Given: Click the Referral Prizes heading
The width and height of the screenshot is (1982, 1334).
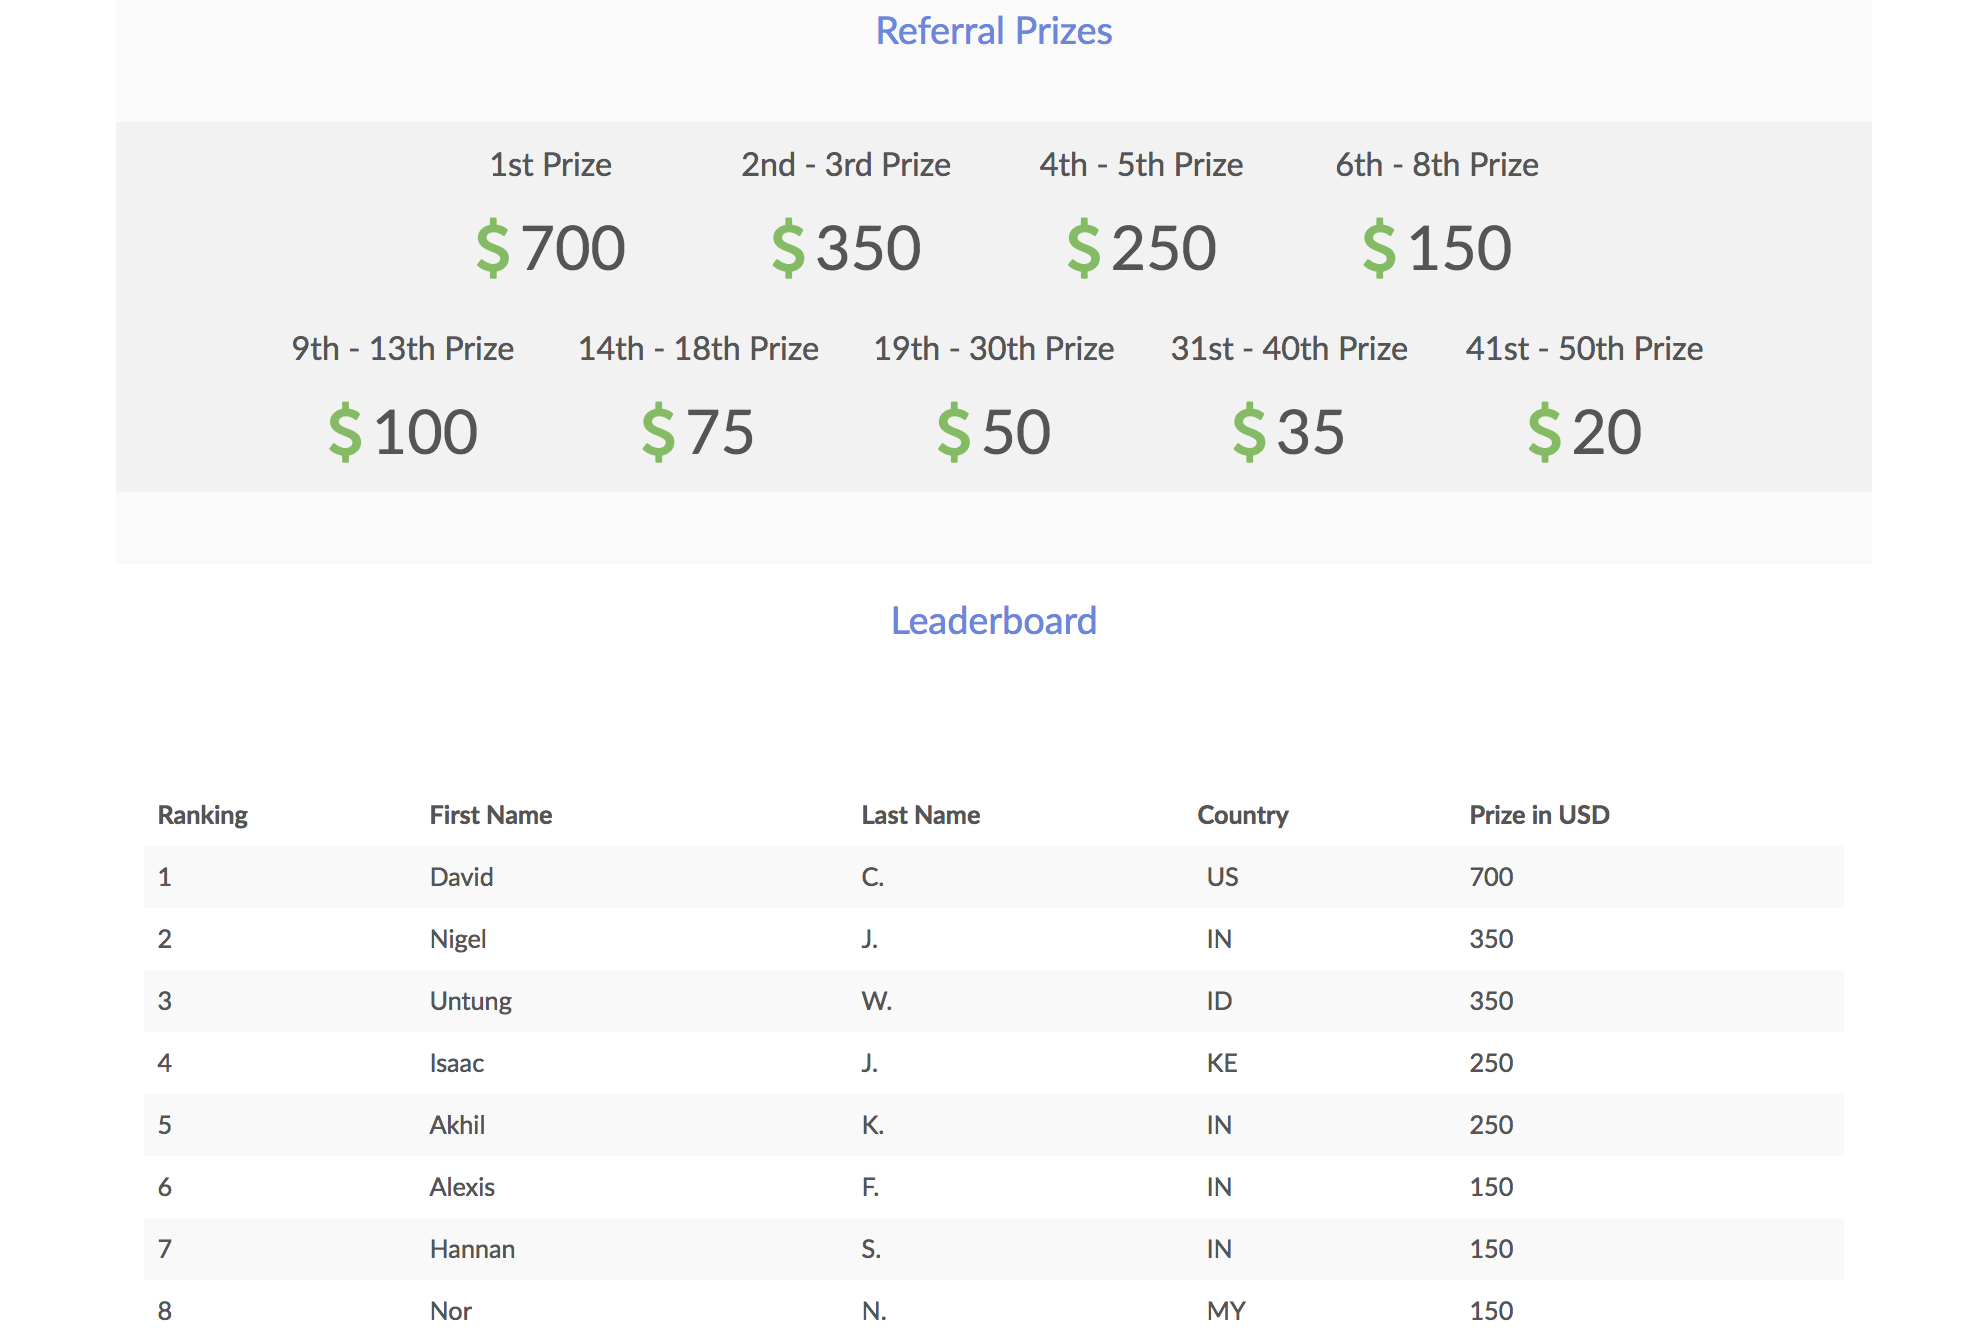Looking at the screenshot, I should (x=994, y=31).
